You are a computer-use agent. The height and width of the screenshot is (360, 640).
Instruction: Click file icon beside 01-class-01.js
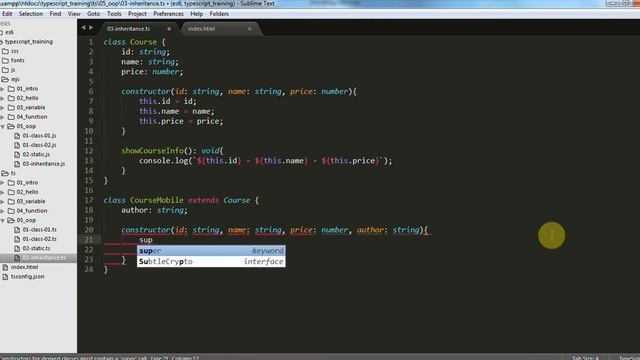pyautogui.click(x=17, y=136)
